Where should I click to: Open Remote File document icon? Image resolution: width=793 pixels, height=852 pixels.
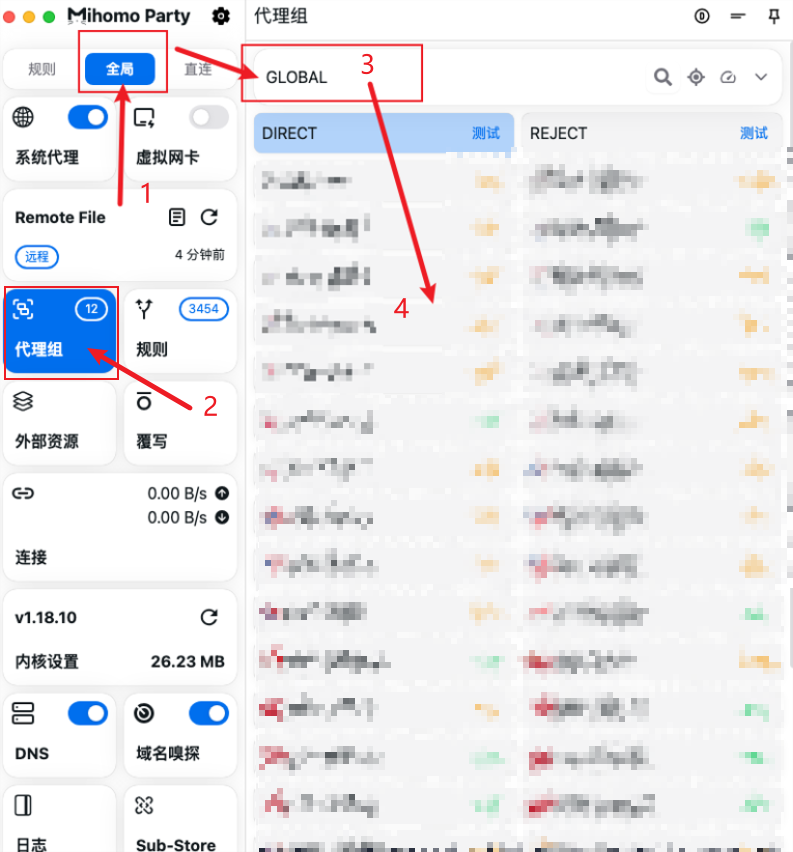pyautogui.click(x=177, y=217)
